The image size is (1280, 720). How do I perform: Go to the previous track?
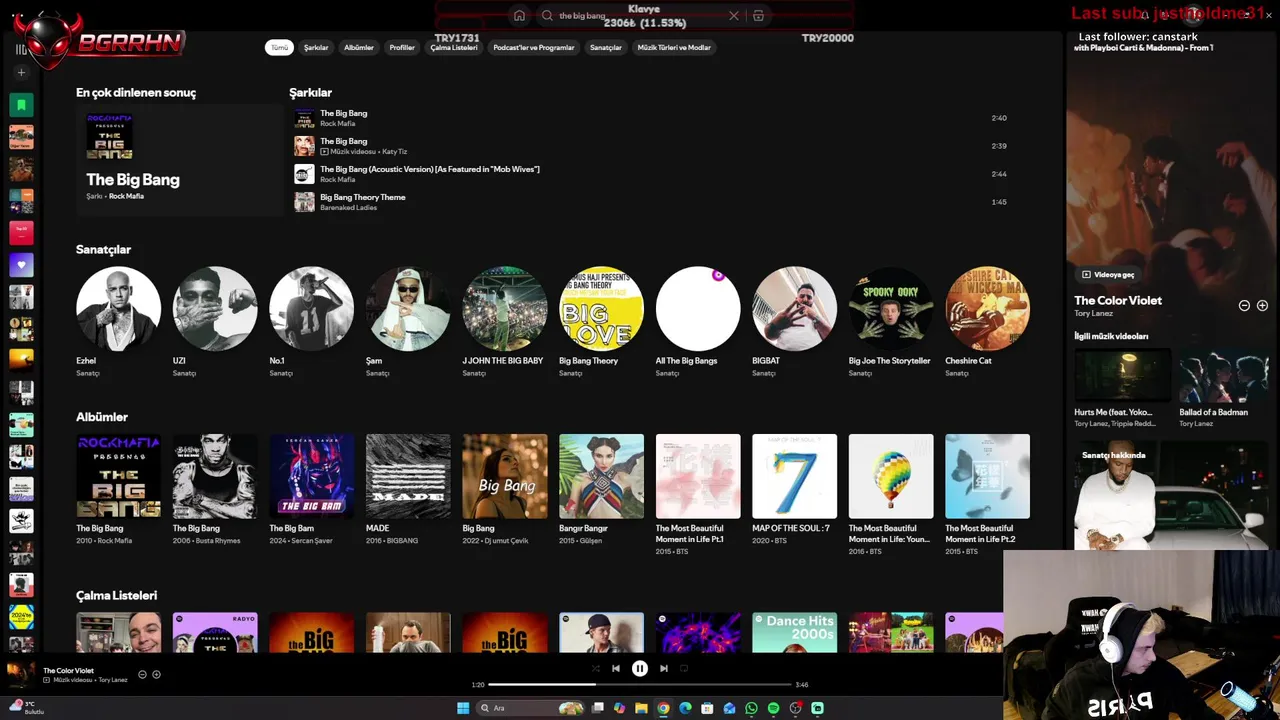616,668
